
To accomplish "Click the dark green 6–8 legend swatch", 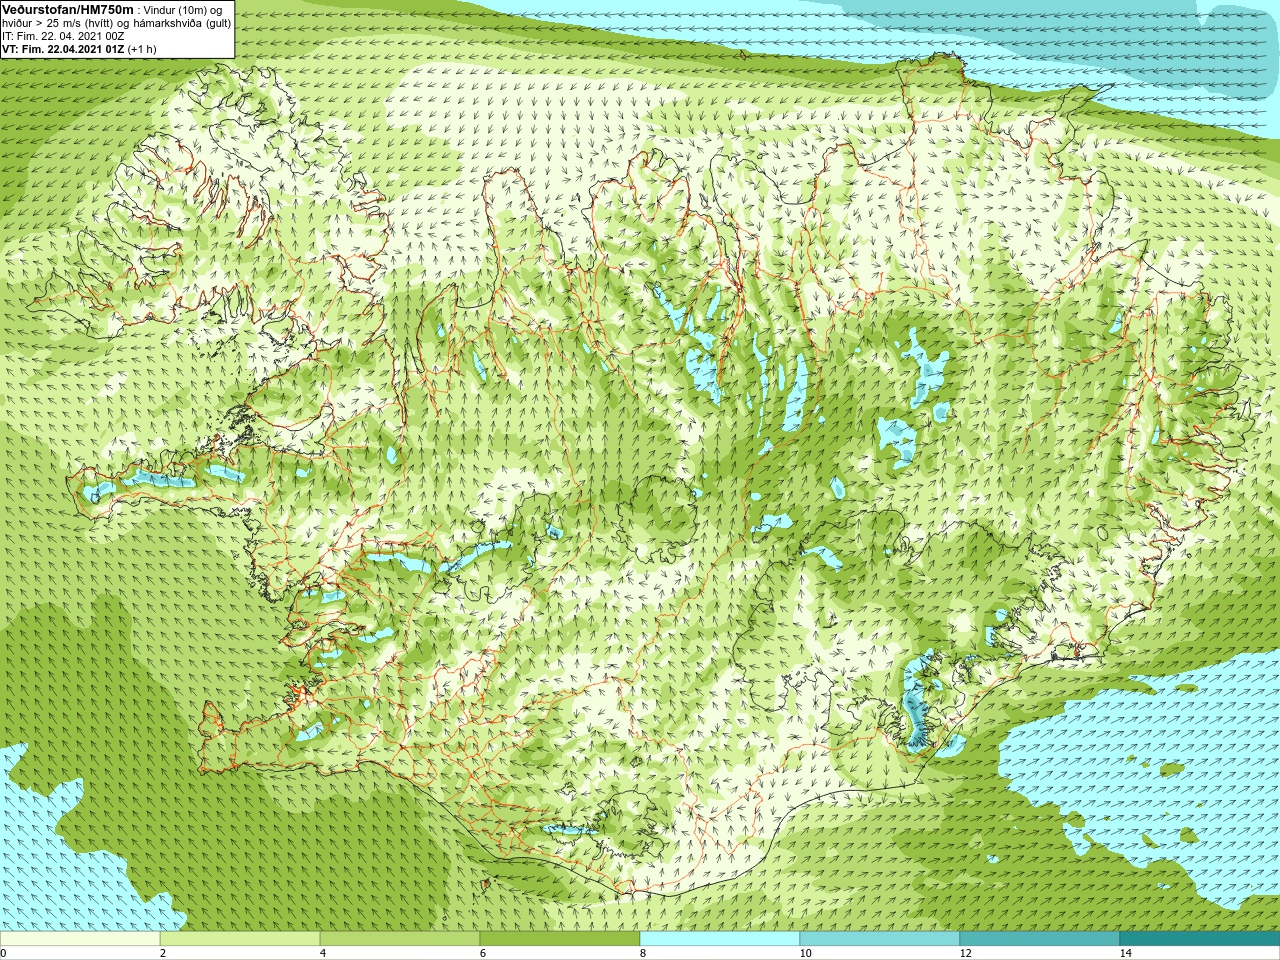I will [x=560, y=939].
